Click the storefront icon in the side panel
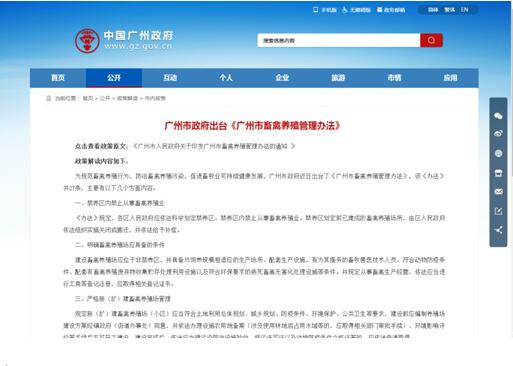Screen dimensions: 513x366 tap(498, 173)
